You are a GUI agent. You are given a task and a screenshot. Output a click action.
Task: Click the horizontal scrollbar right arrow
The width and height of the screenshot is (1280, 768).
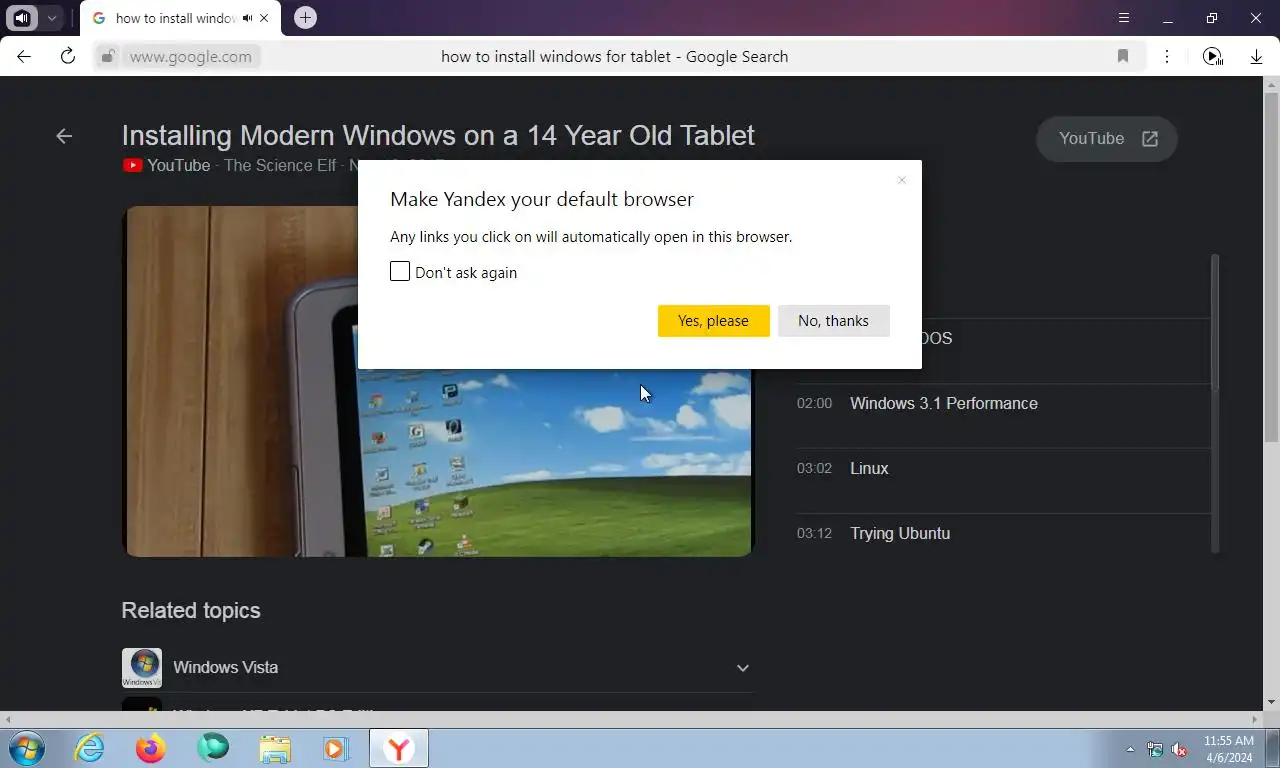pyautogui.click(x=1256, y=719)
